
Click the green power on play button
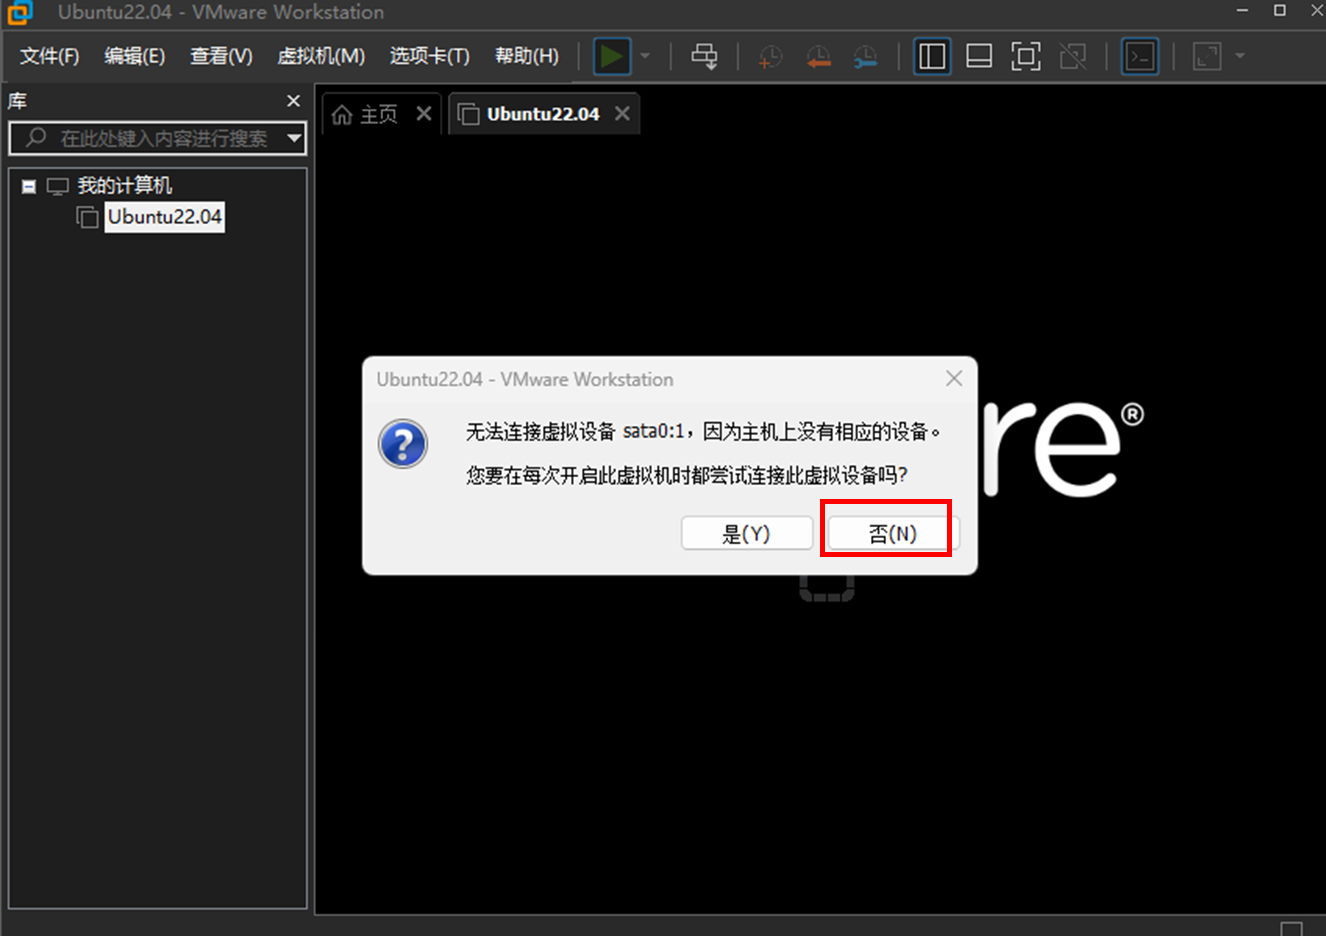coord(611,56)
